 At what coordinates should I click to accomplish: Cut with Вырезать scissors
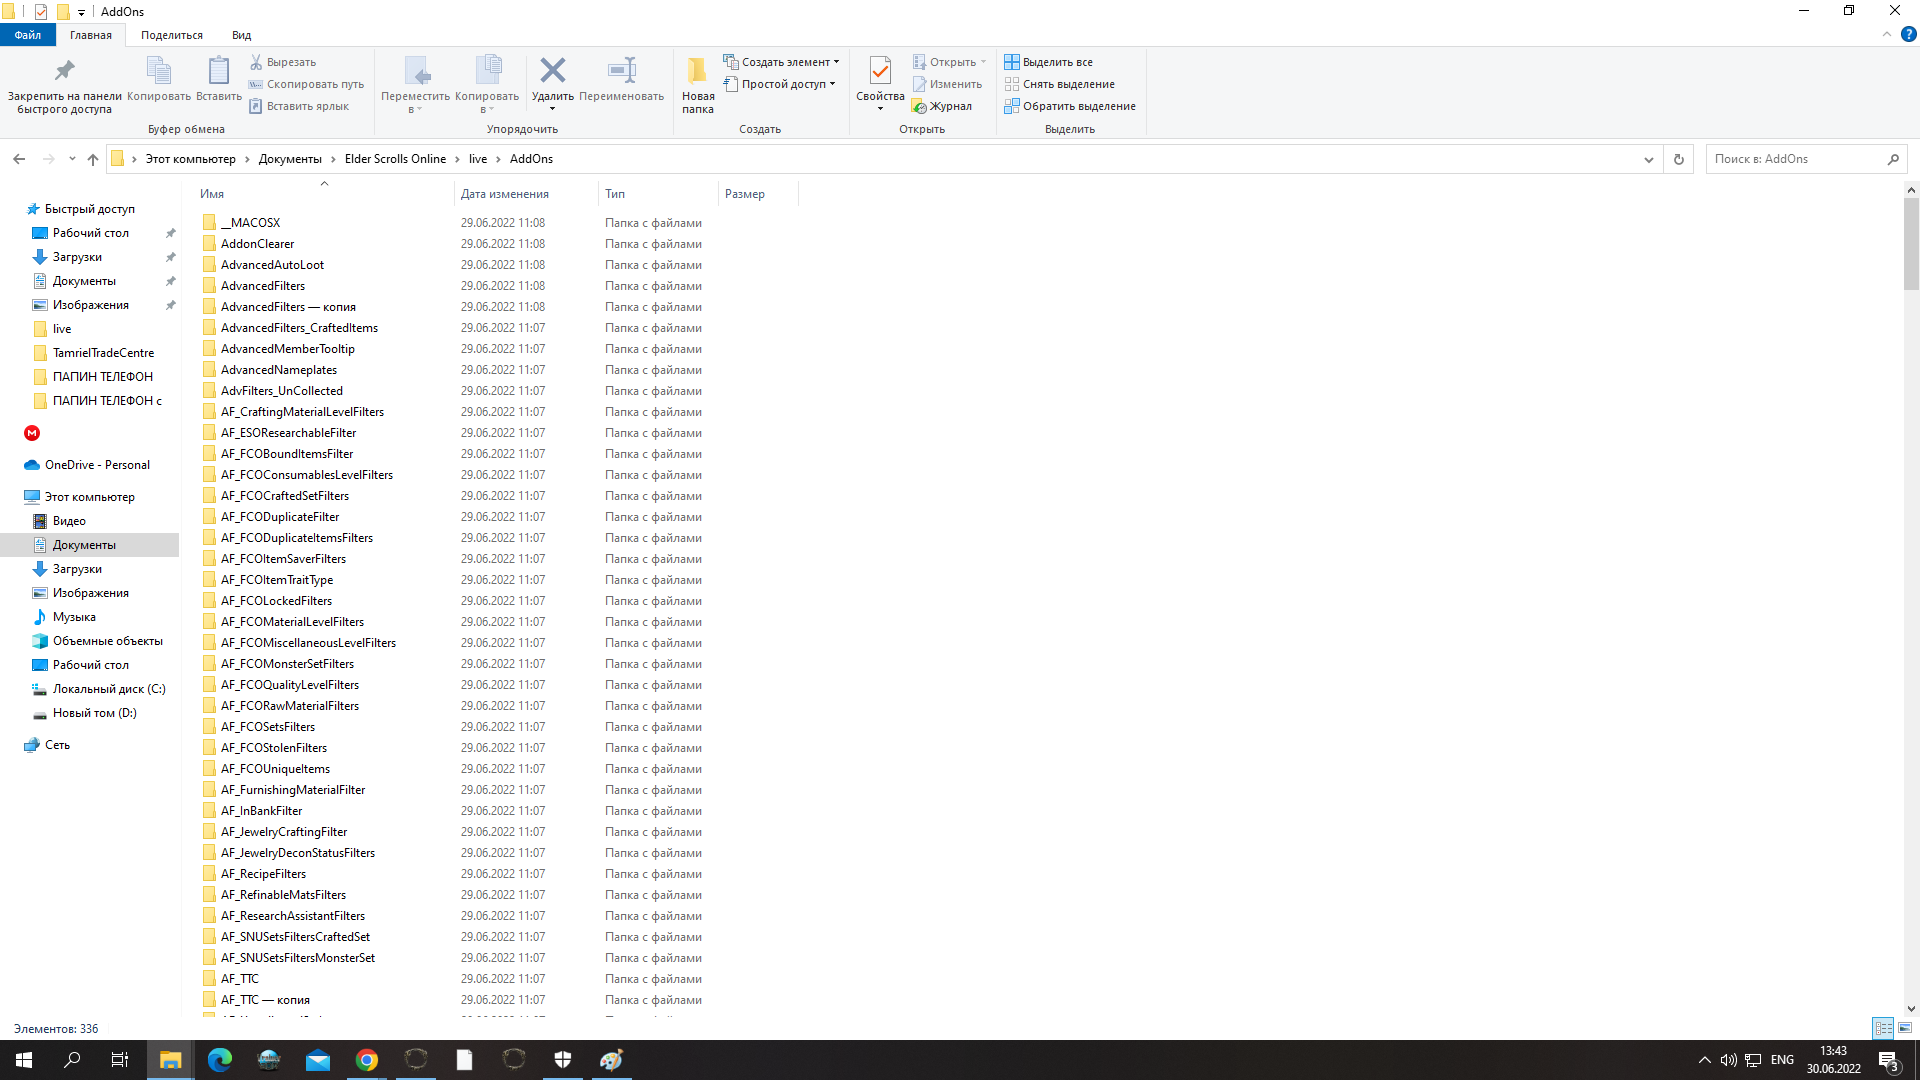(x=283, y=62)
